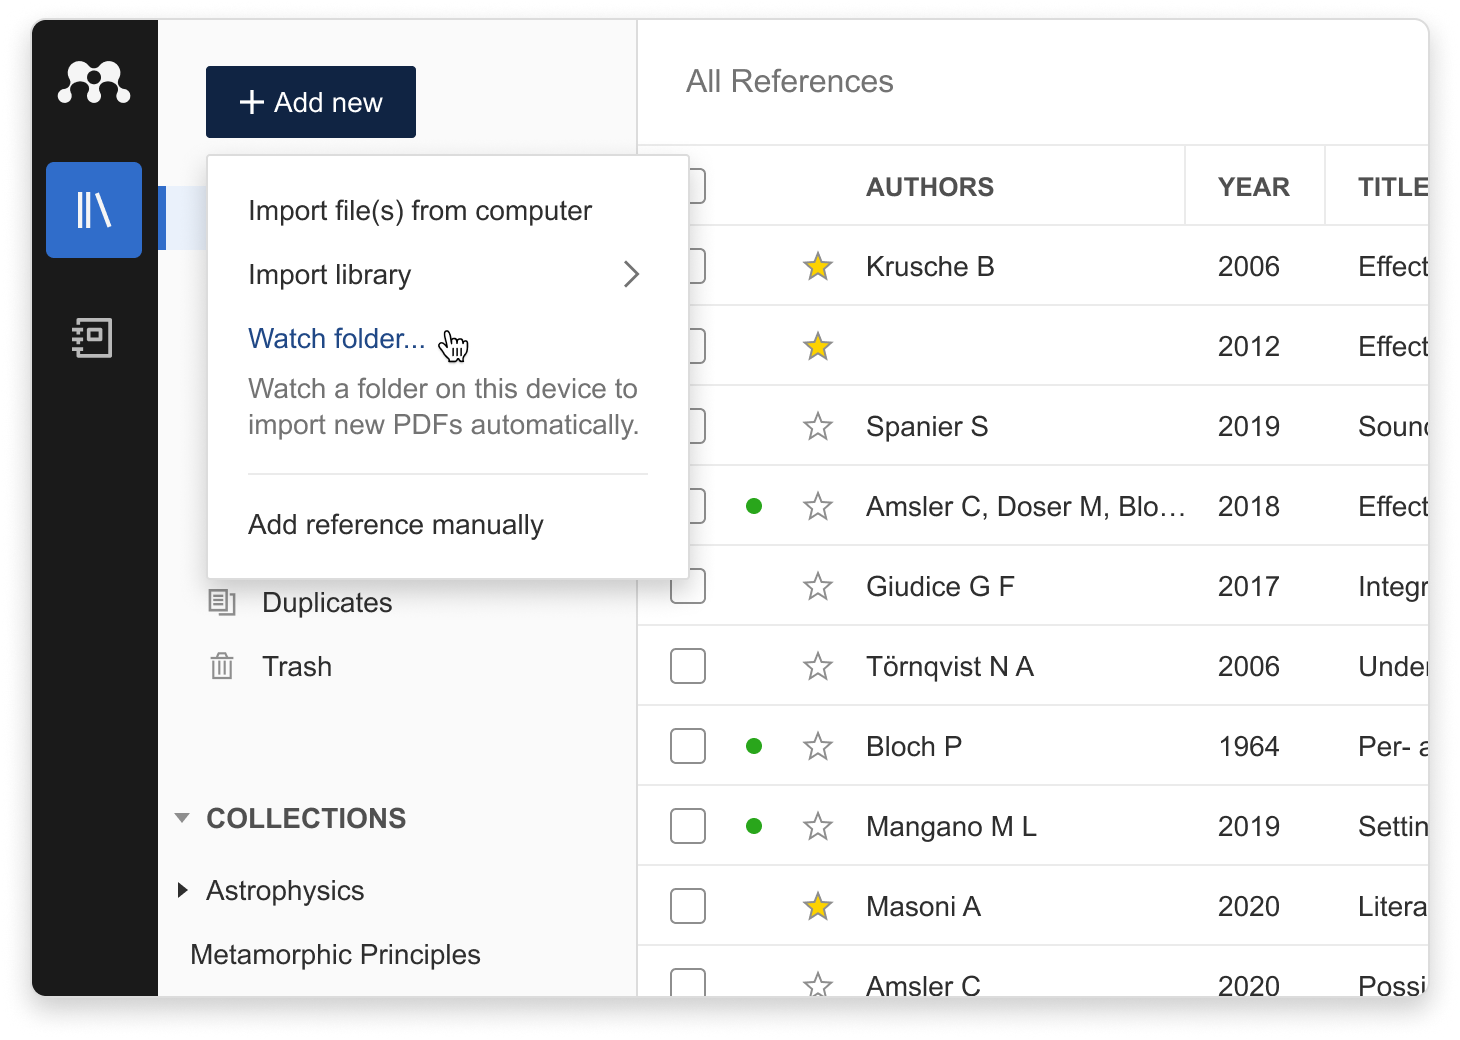Open Duplicates from the sidebar

click(327, 603)
